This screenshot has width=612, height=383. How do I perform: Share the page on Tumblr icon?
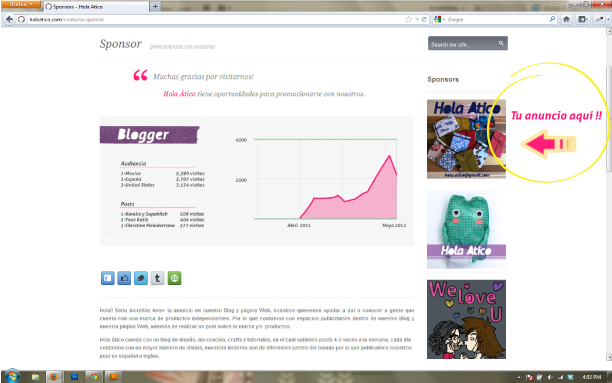pyautogui.click(x=157, y=278)
